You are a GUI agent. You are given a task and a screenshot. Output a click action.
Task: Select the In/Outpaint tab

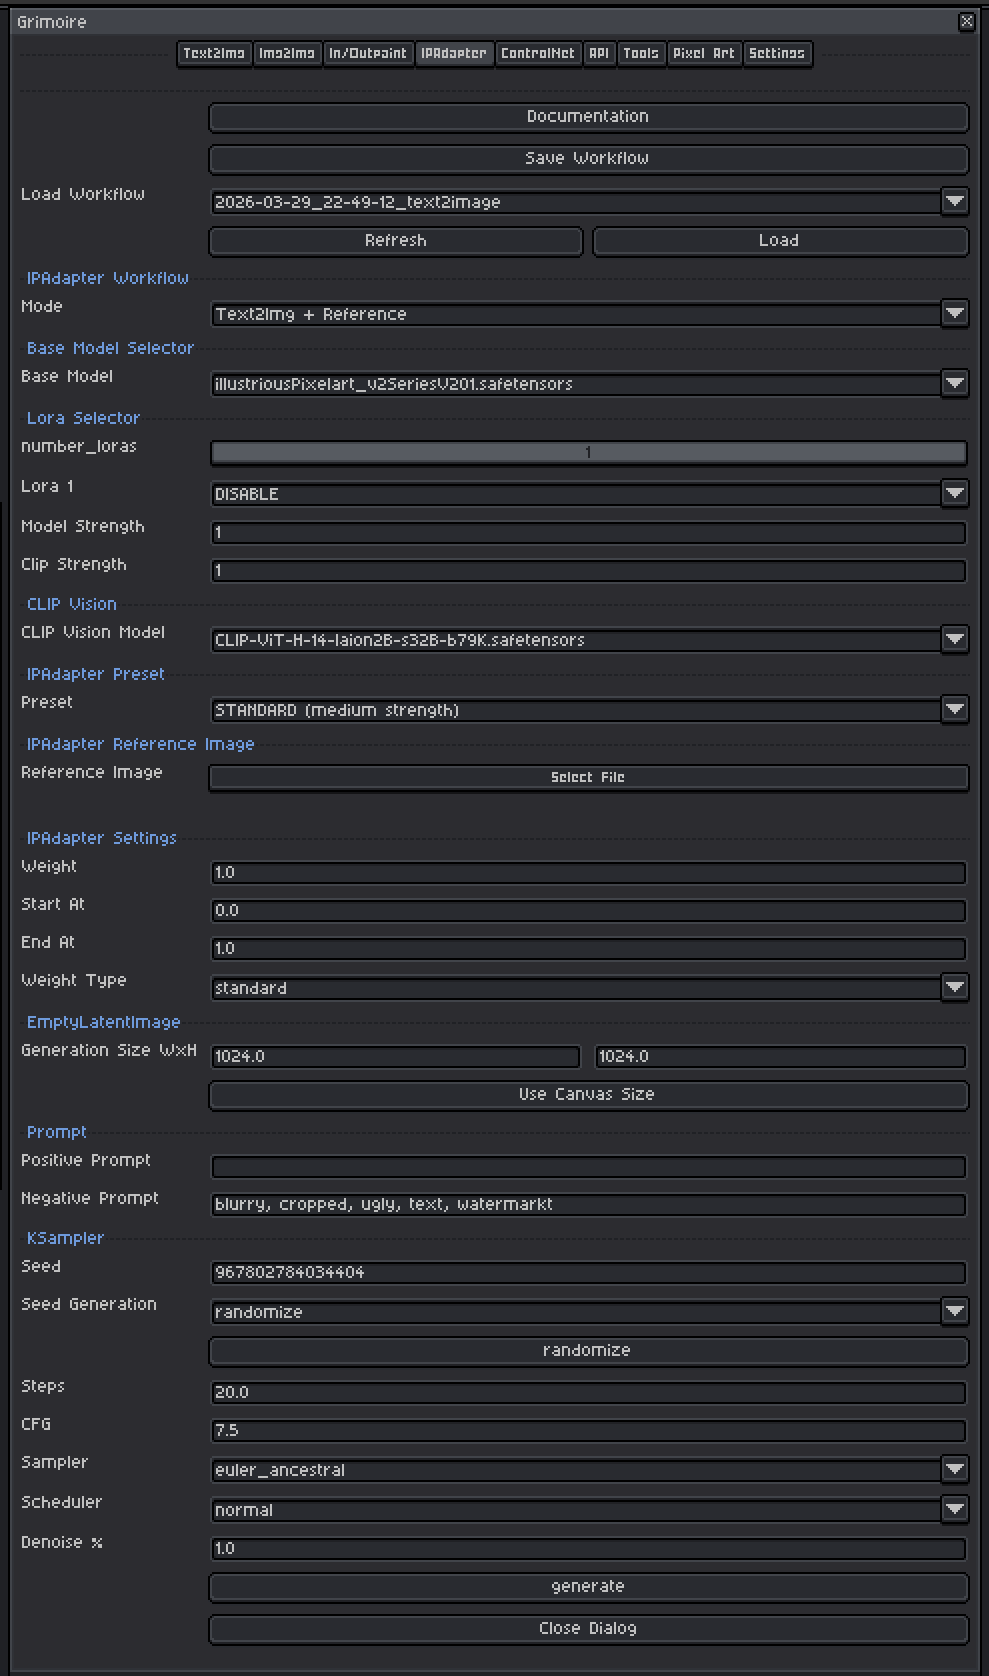368,53
